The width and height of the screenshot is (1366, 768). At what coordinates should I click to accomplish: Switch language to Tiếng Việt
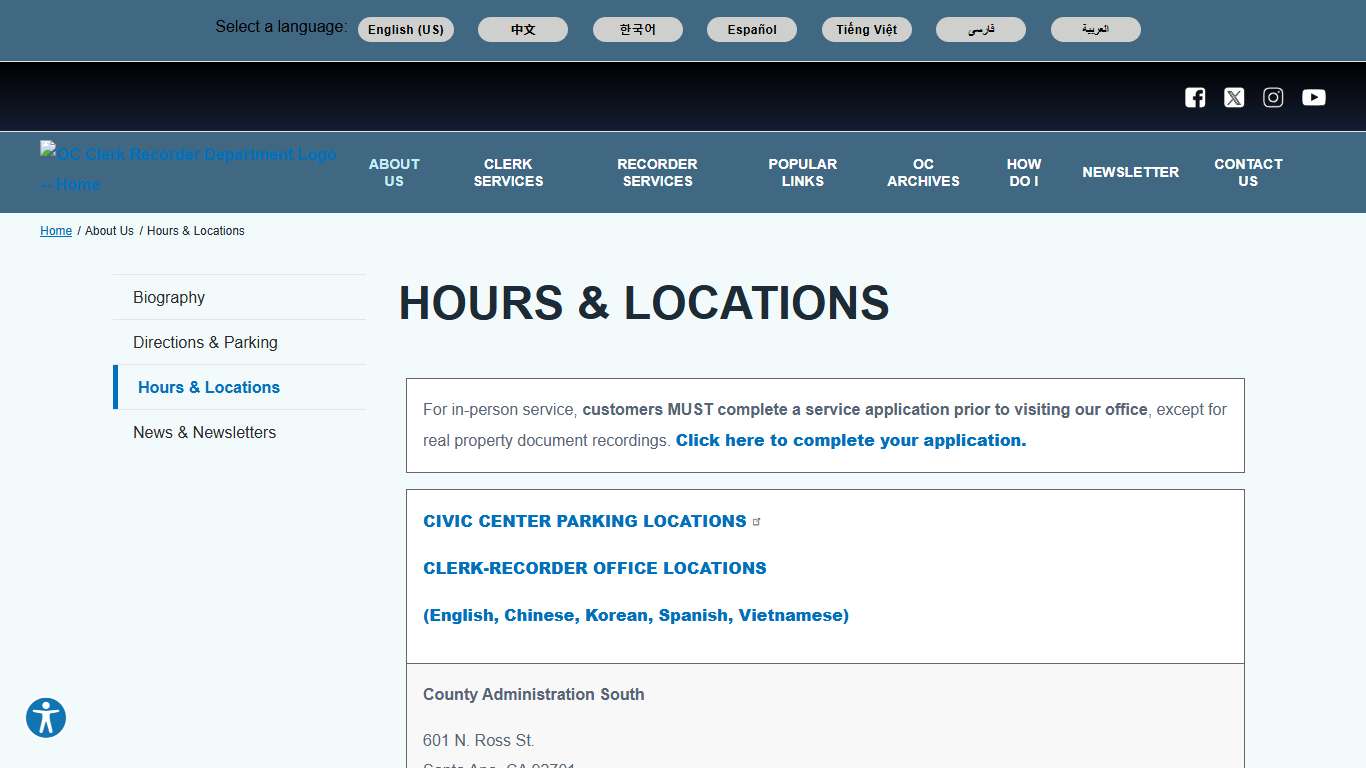[x=866, y=29]
